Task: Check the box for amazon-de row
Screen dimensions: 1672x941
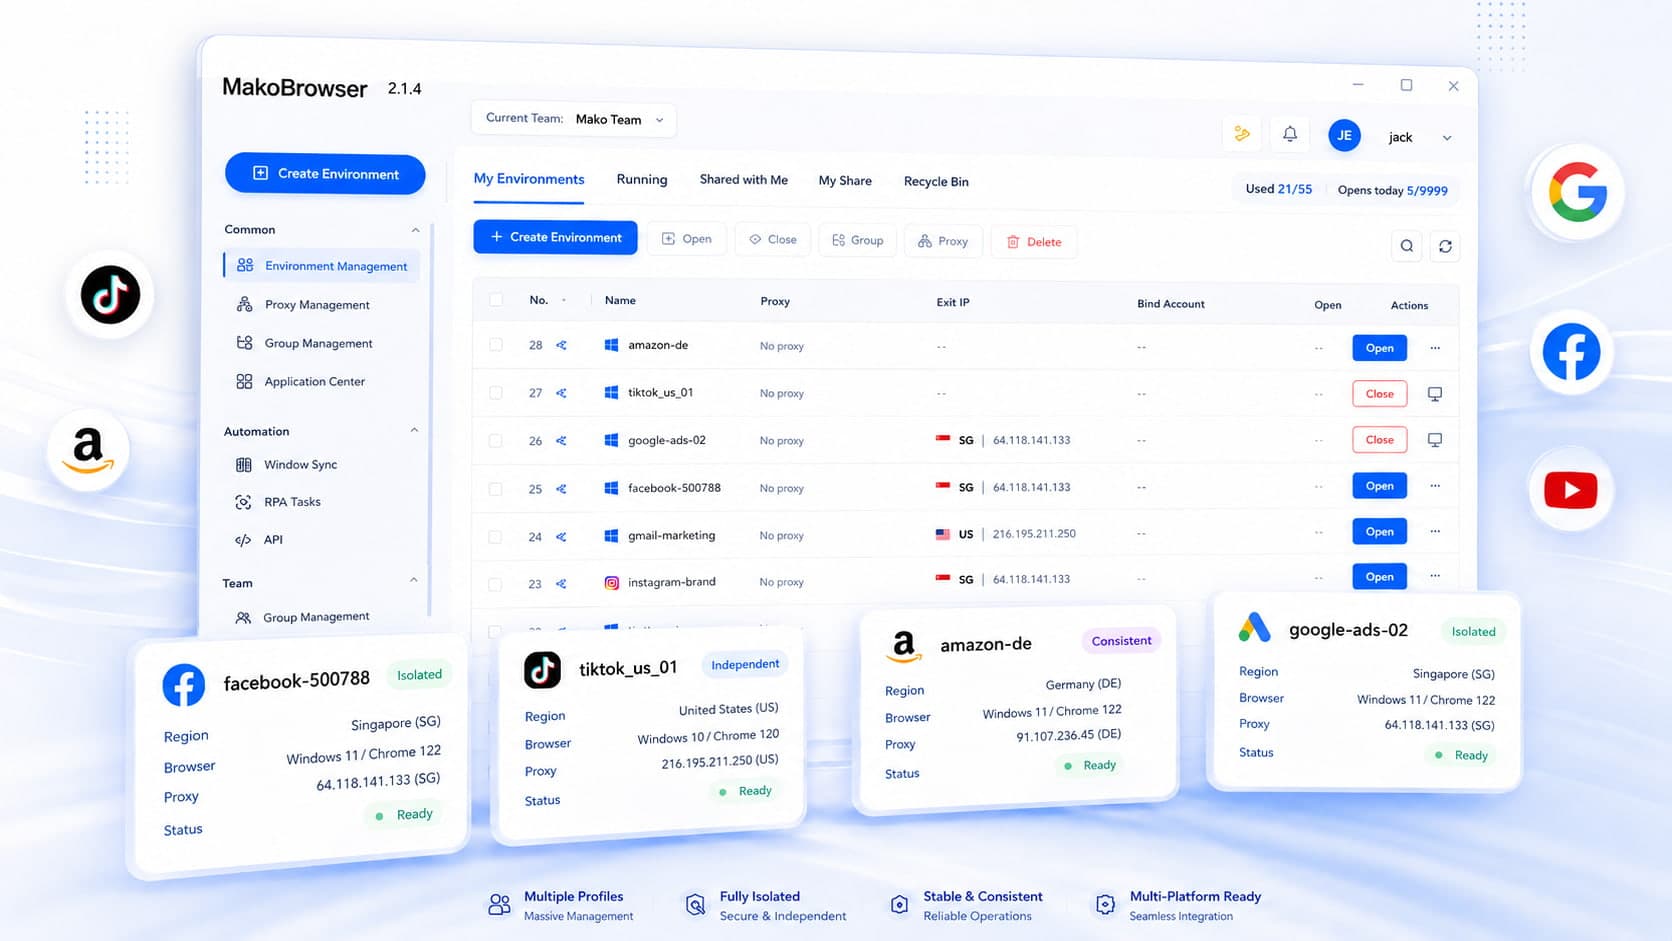Action: [496, 345]
